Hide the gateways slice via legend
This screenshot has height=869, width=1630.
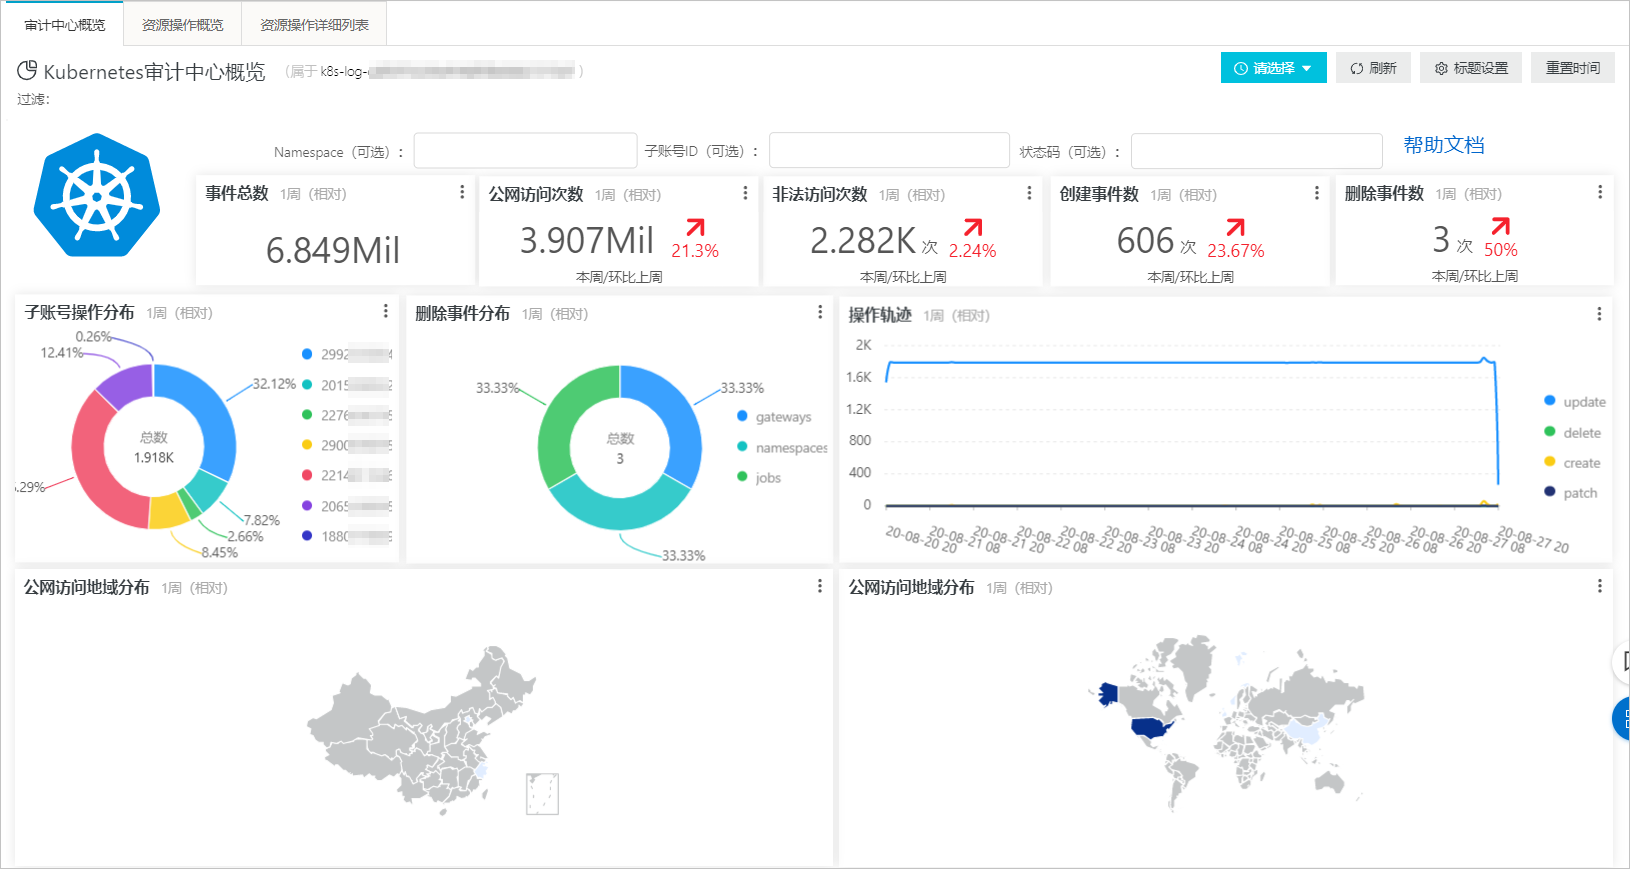(782, 417)
